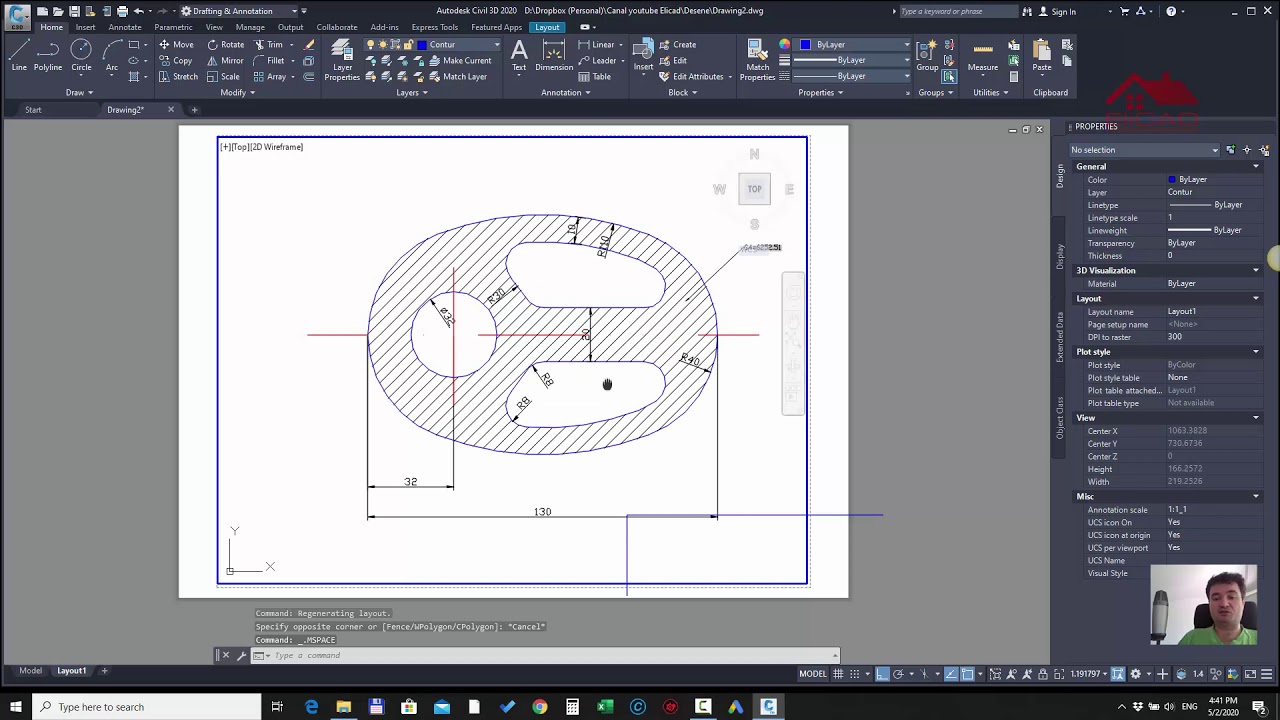Open the Annotate ribbon tab
1280x720 pixels.
click(125, 27)
